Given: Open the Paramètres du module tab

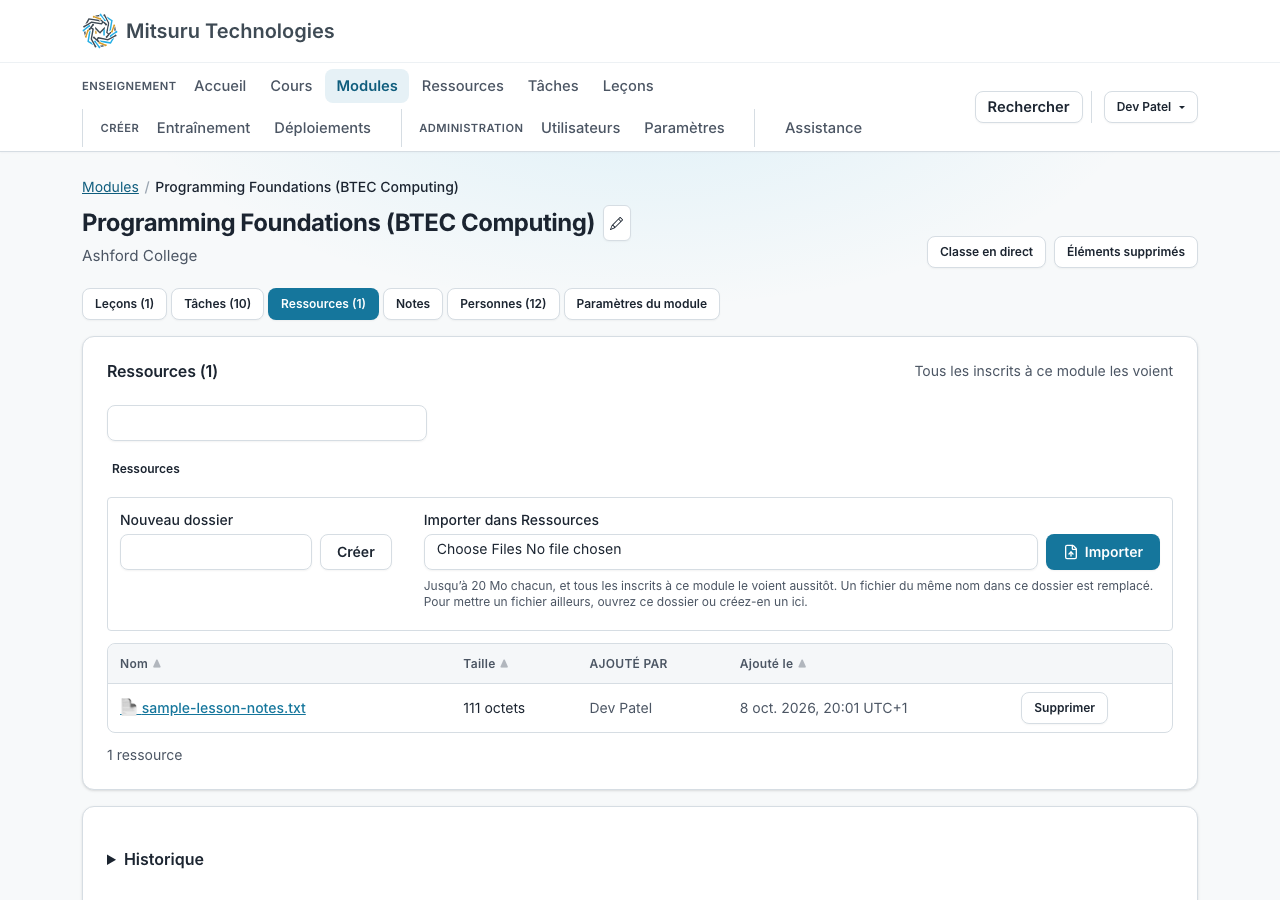Looking at the screenshot, I should pos(642,304).
